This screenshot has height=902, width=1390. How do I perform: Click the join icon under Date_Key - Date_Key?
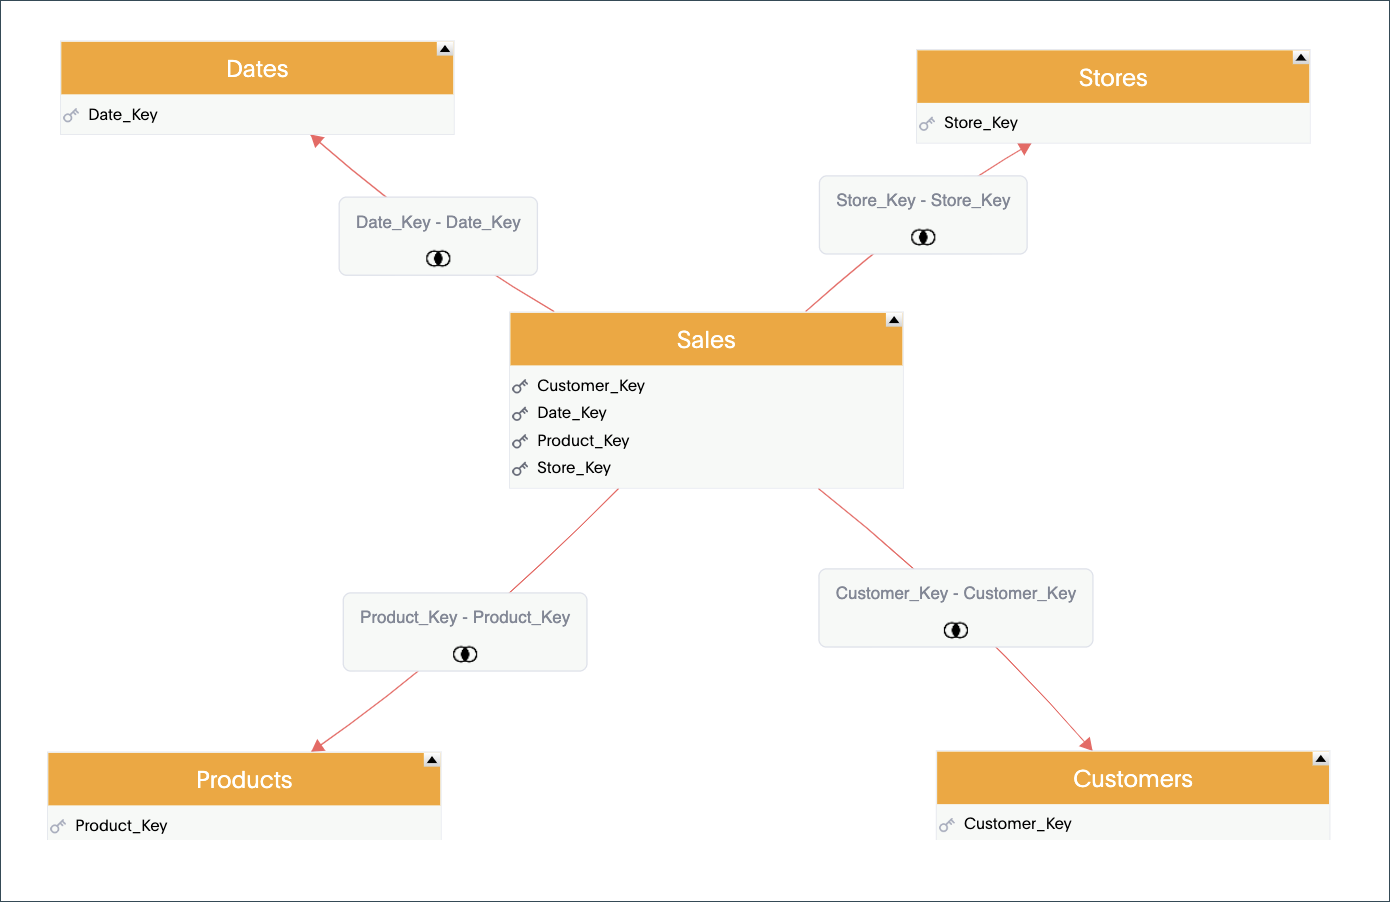pyautogui.click(x=438, y=258)
